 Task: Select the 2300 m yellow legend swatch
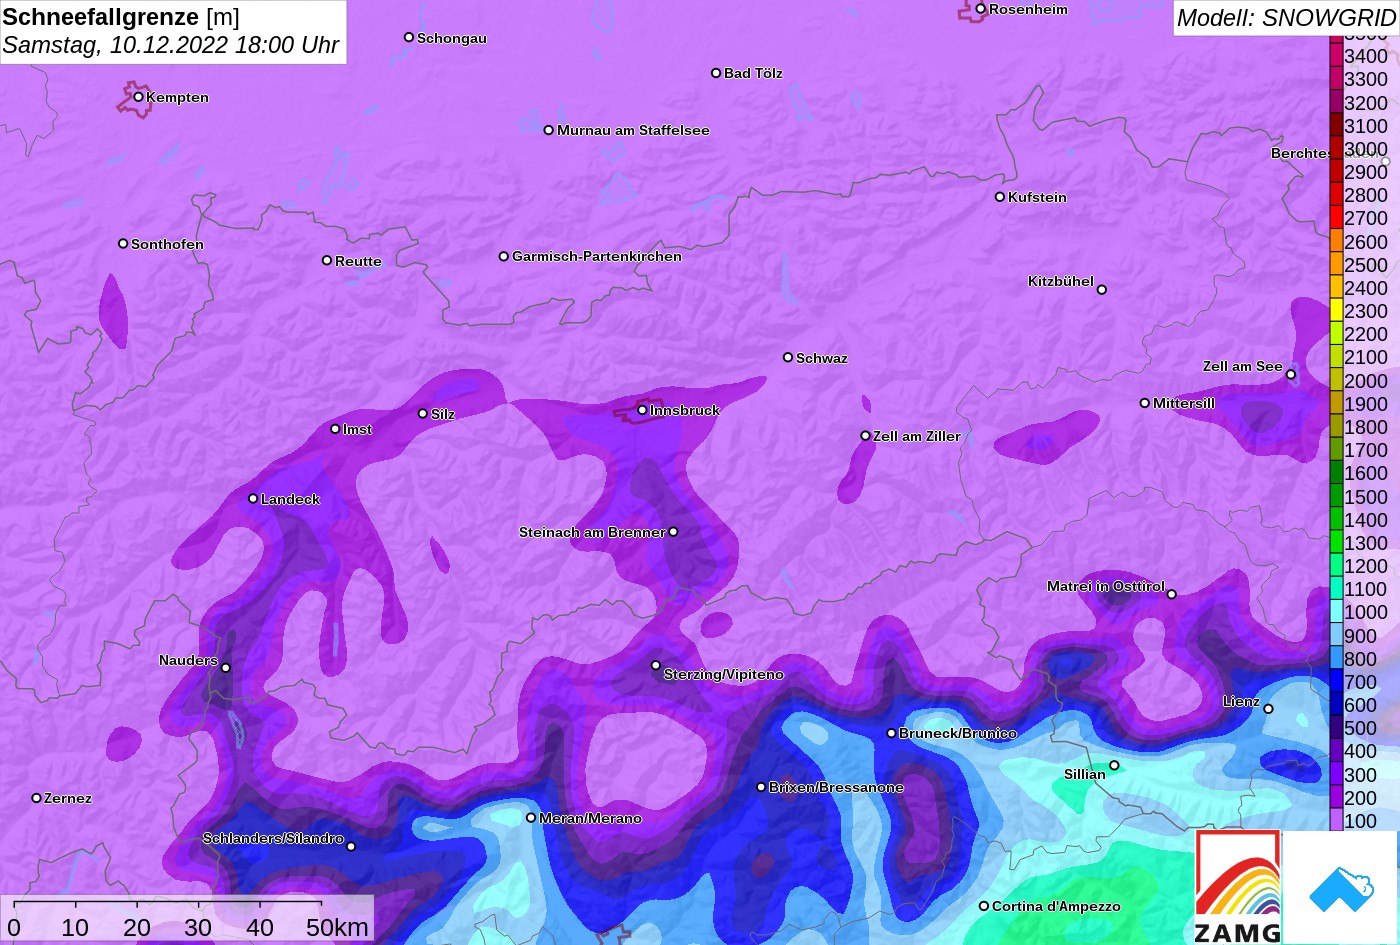click(x=1336, y=311)
